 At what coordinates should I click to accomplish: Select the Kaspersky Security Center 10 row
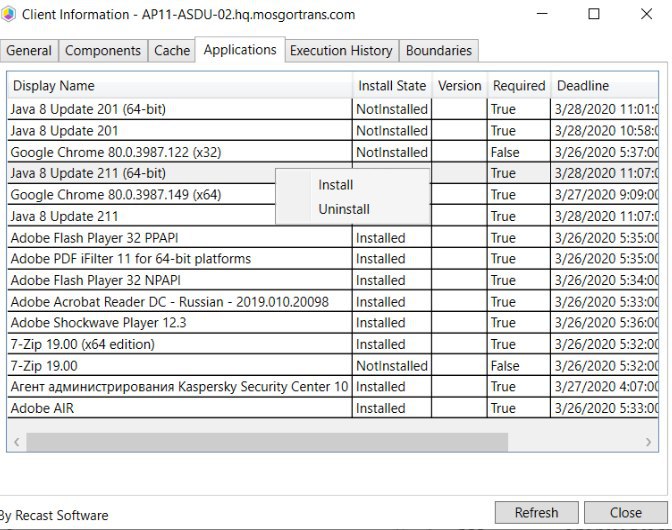(333, 386)
